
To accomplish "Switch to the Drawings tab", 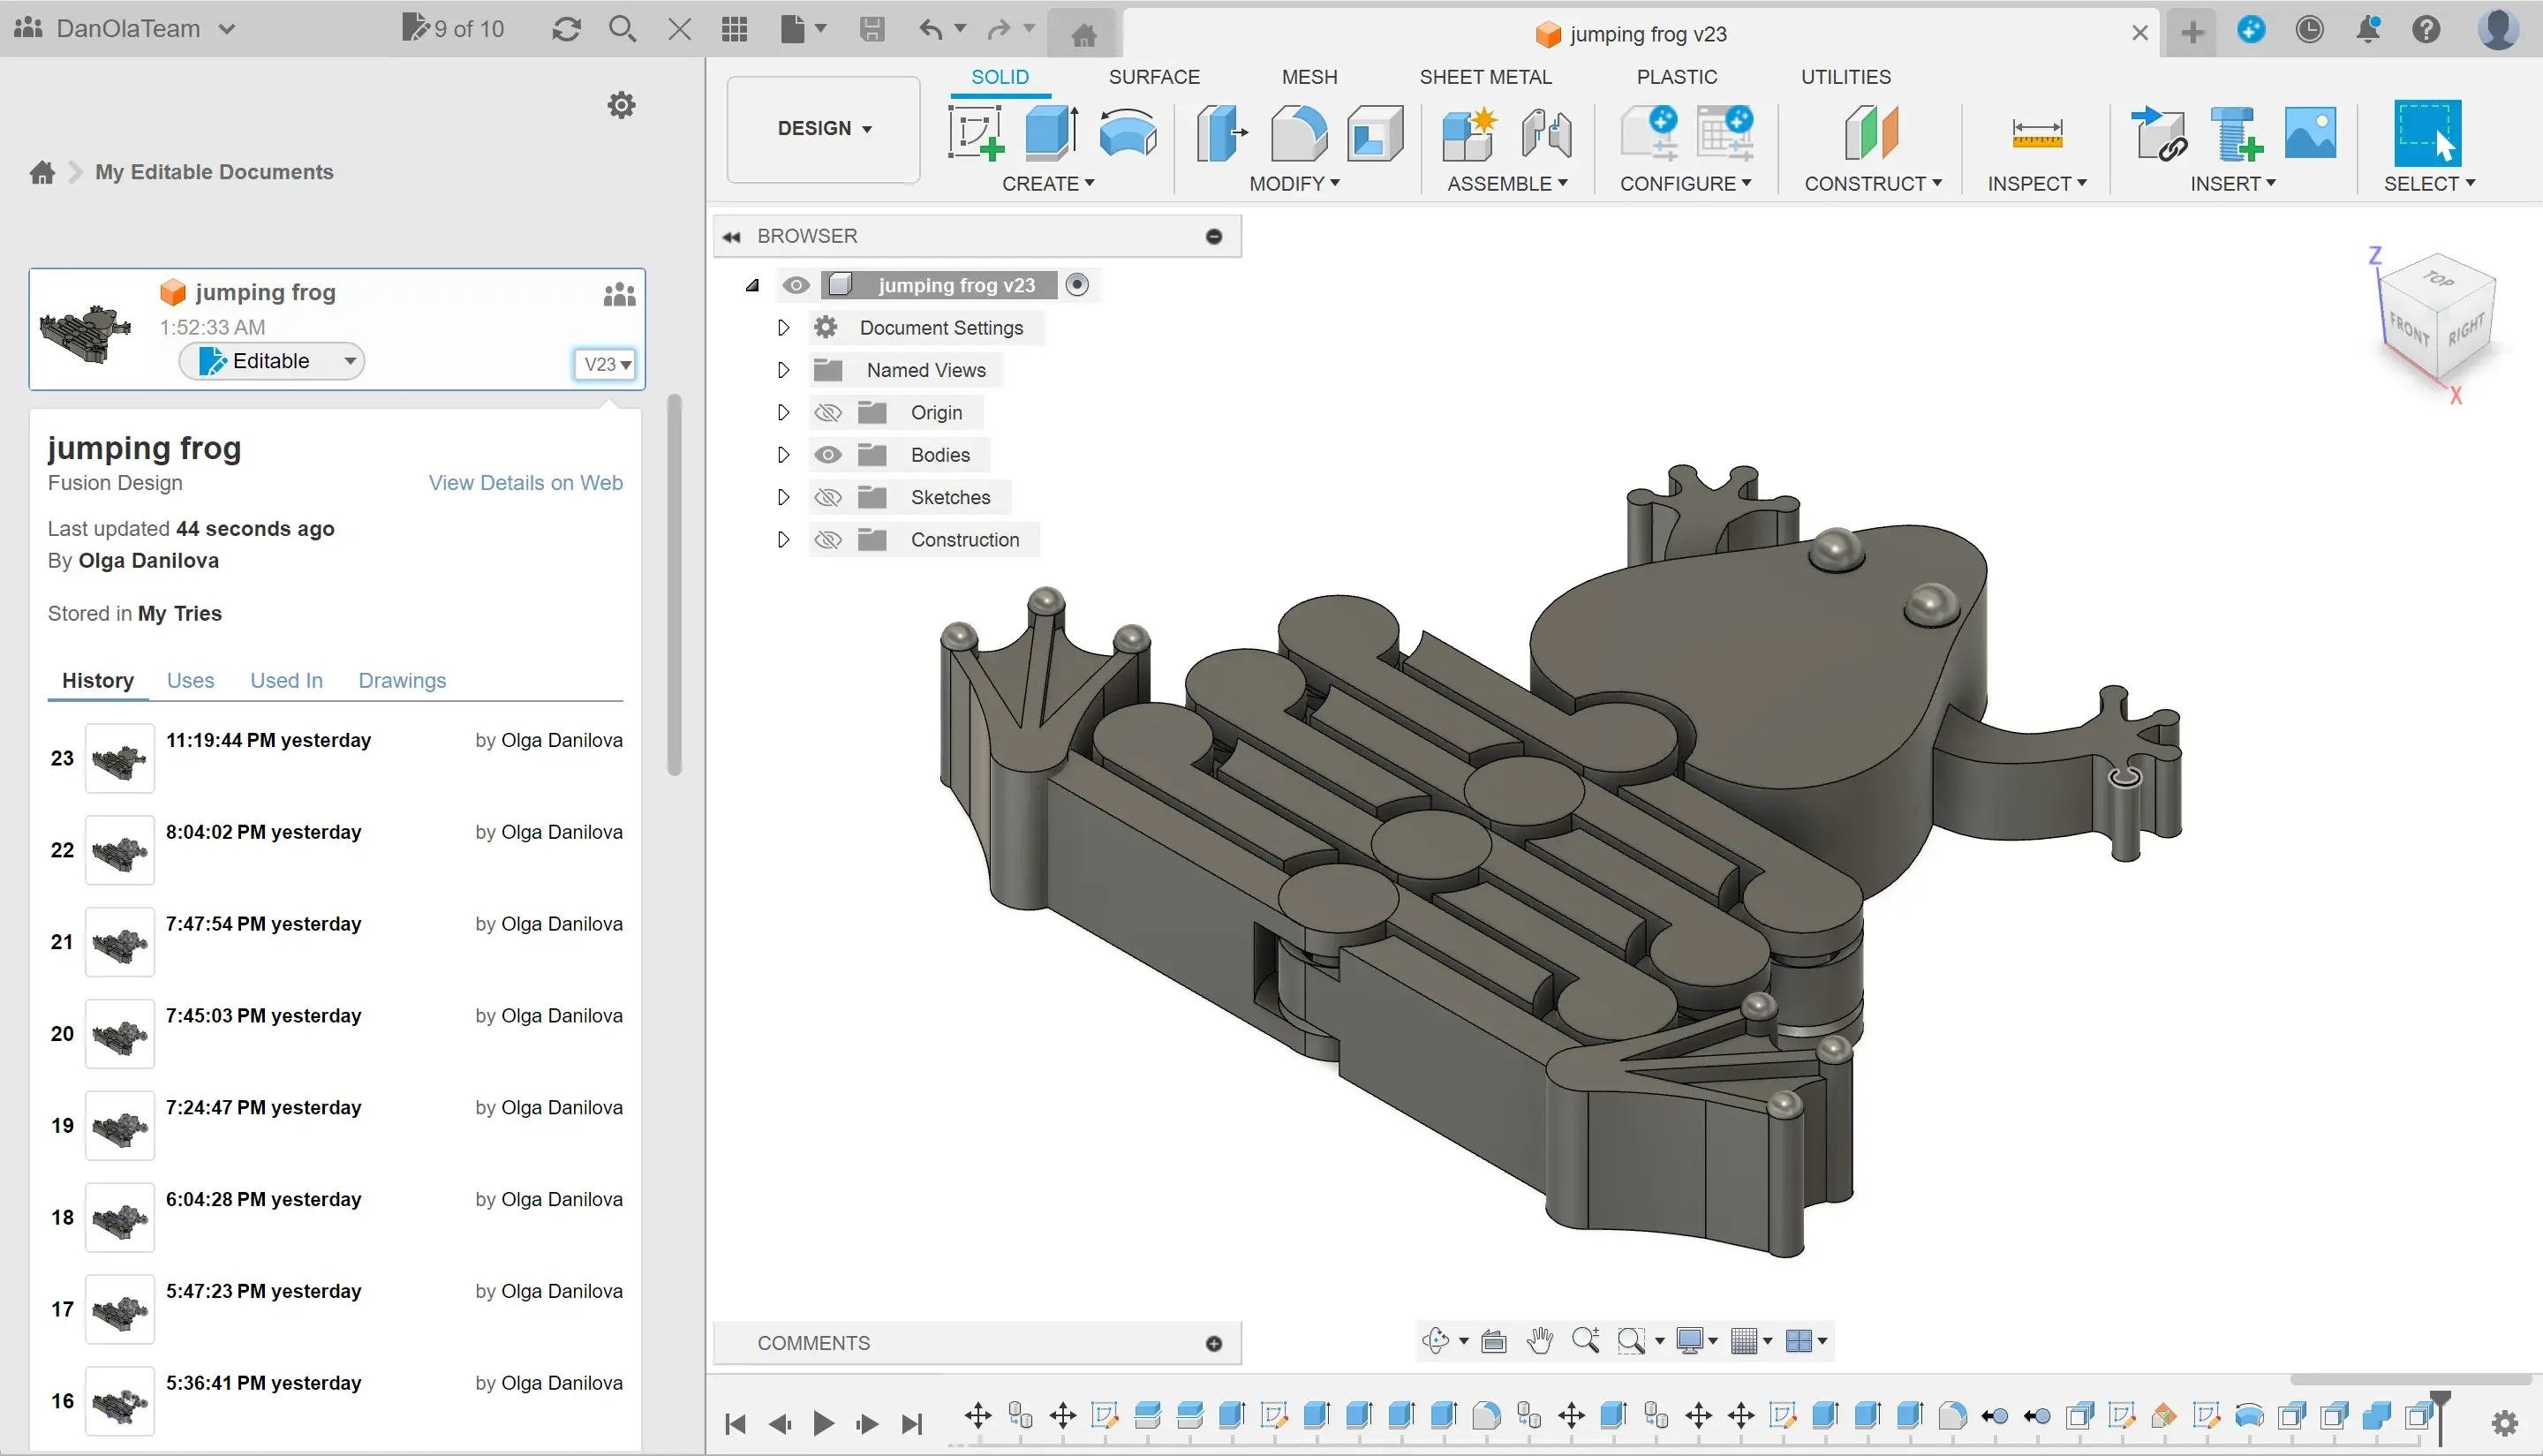I will 402,681.
